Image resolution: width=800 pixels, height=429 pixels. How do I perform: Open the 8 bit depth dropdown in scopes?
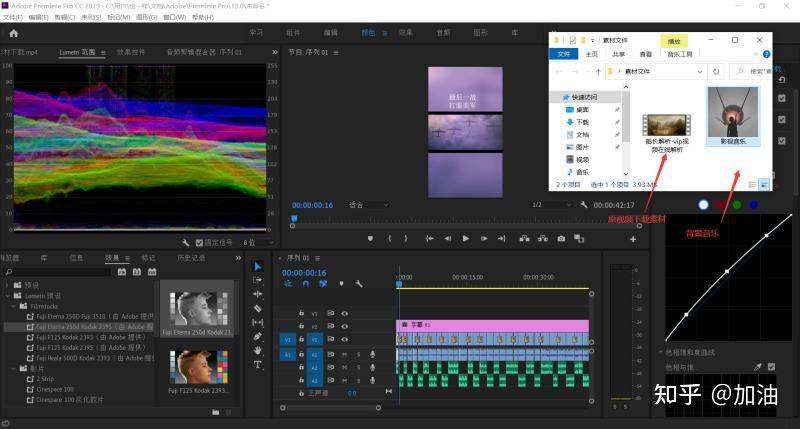(x=259, y=243)
